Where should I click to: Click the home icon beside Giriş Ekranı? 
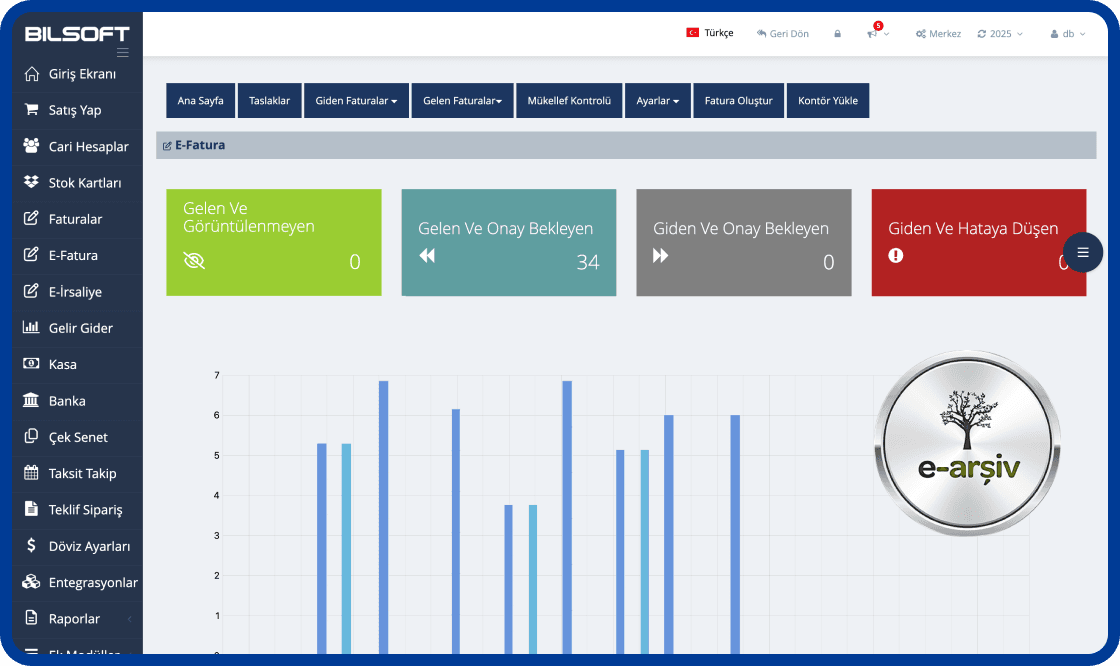tap(31, 74)
